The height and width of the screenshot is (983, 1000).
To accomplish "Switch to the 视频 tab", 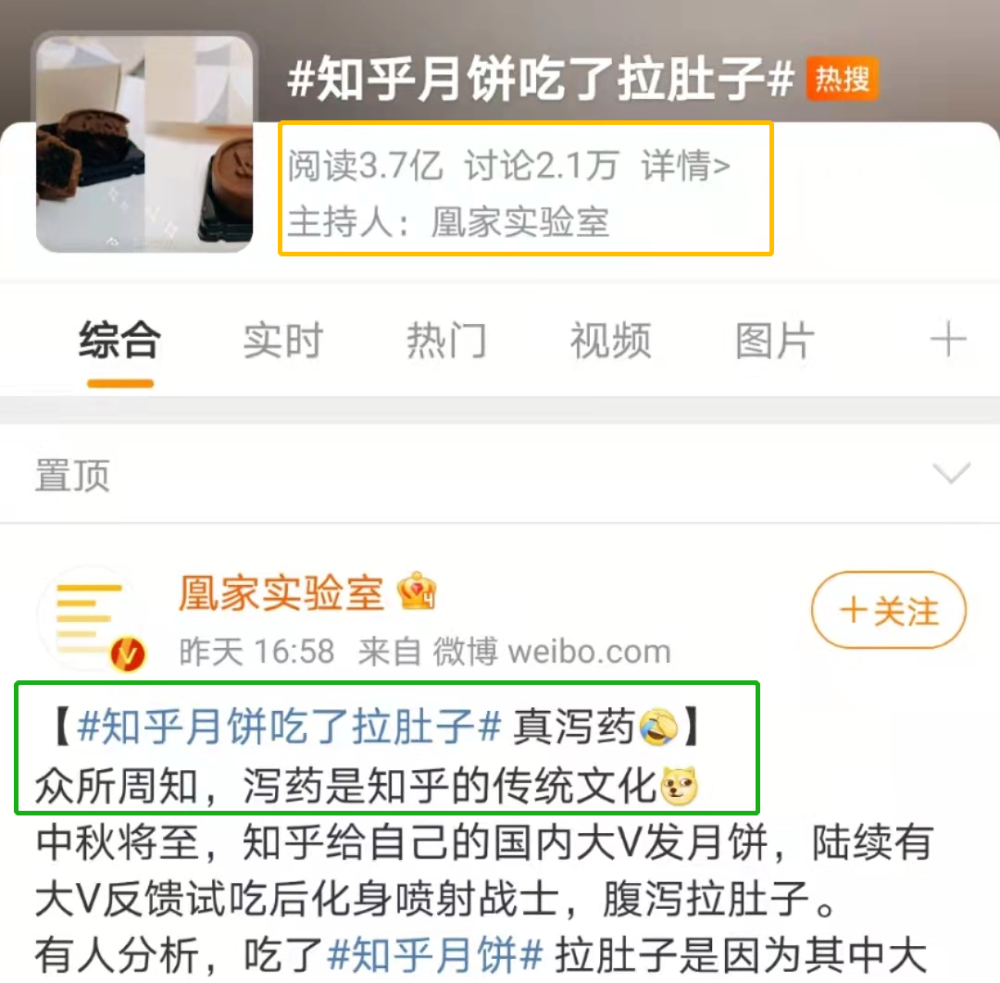I will pyautogui.click(x=610, y=340).
